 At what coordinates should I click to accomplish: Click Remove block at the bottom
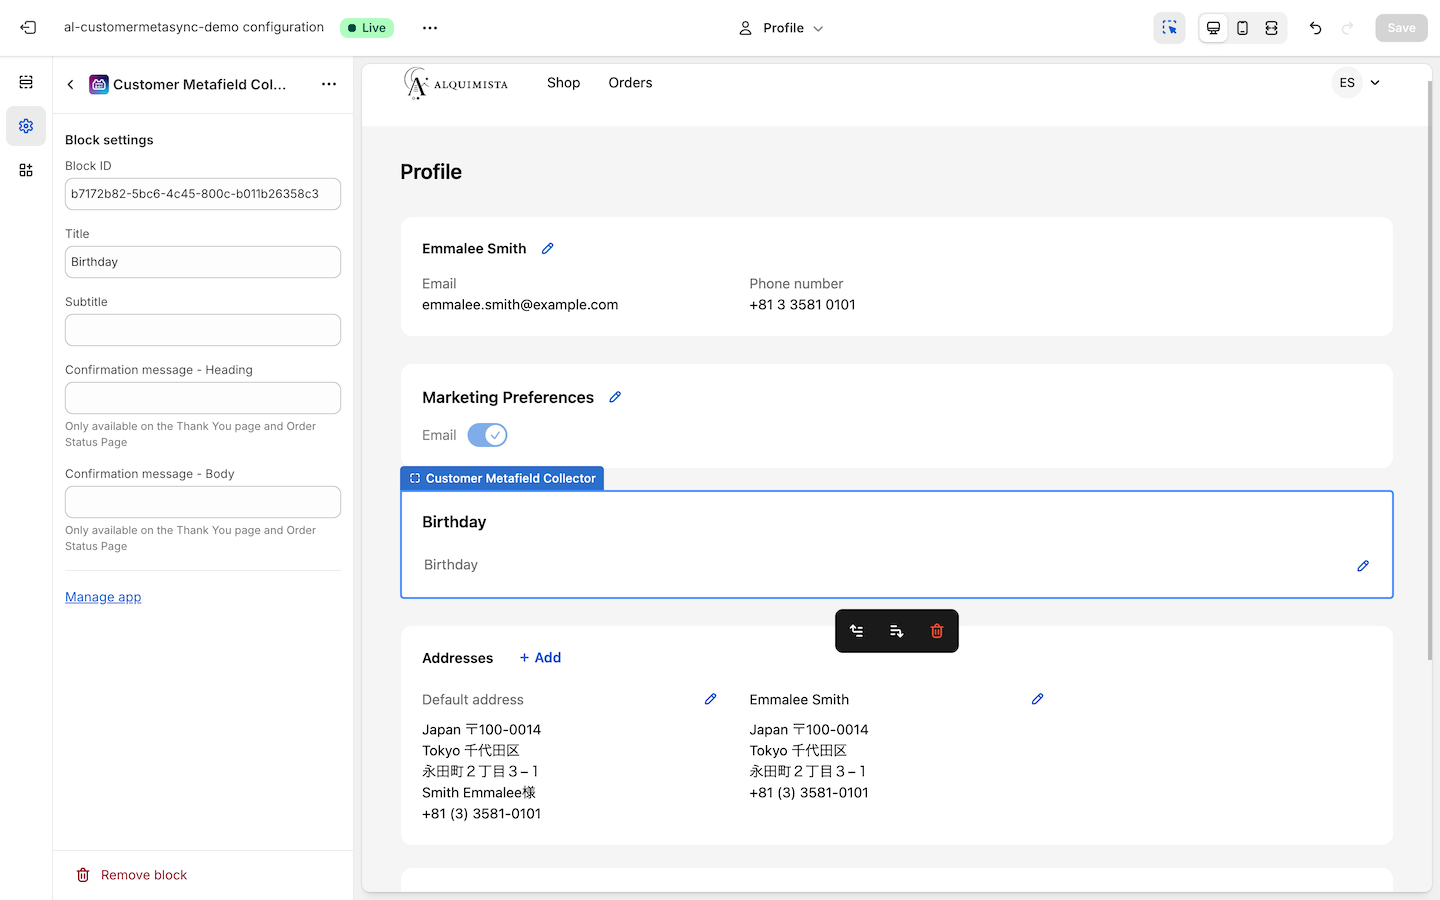(x=131, y=874)
